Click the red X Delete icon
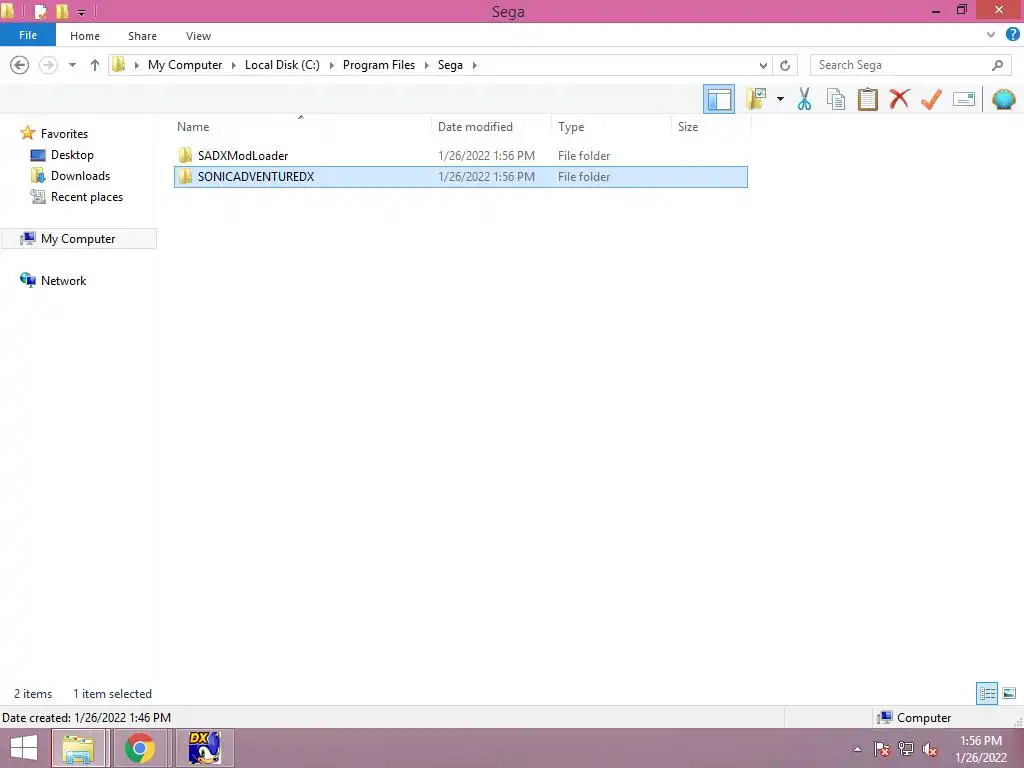The image size is (1024, 768). [x=899, y=99]
